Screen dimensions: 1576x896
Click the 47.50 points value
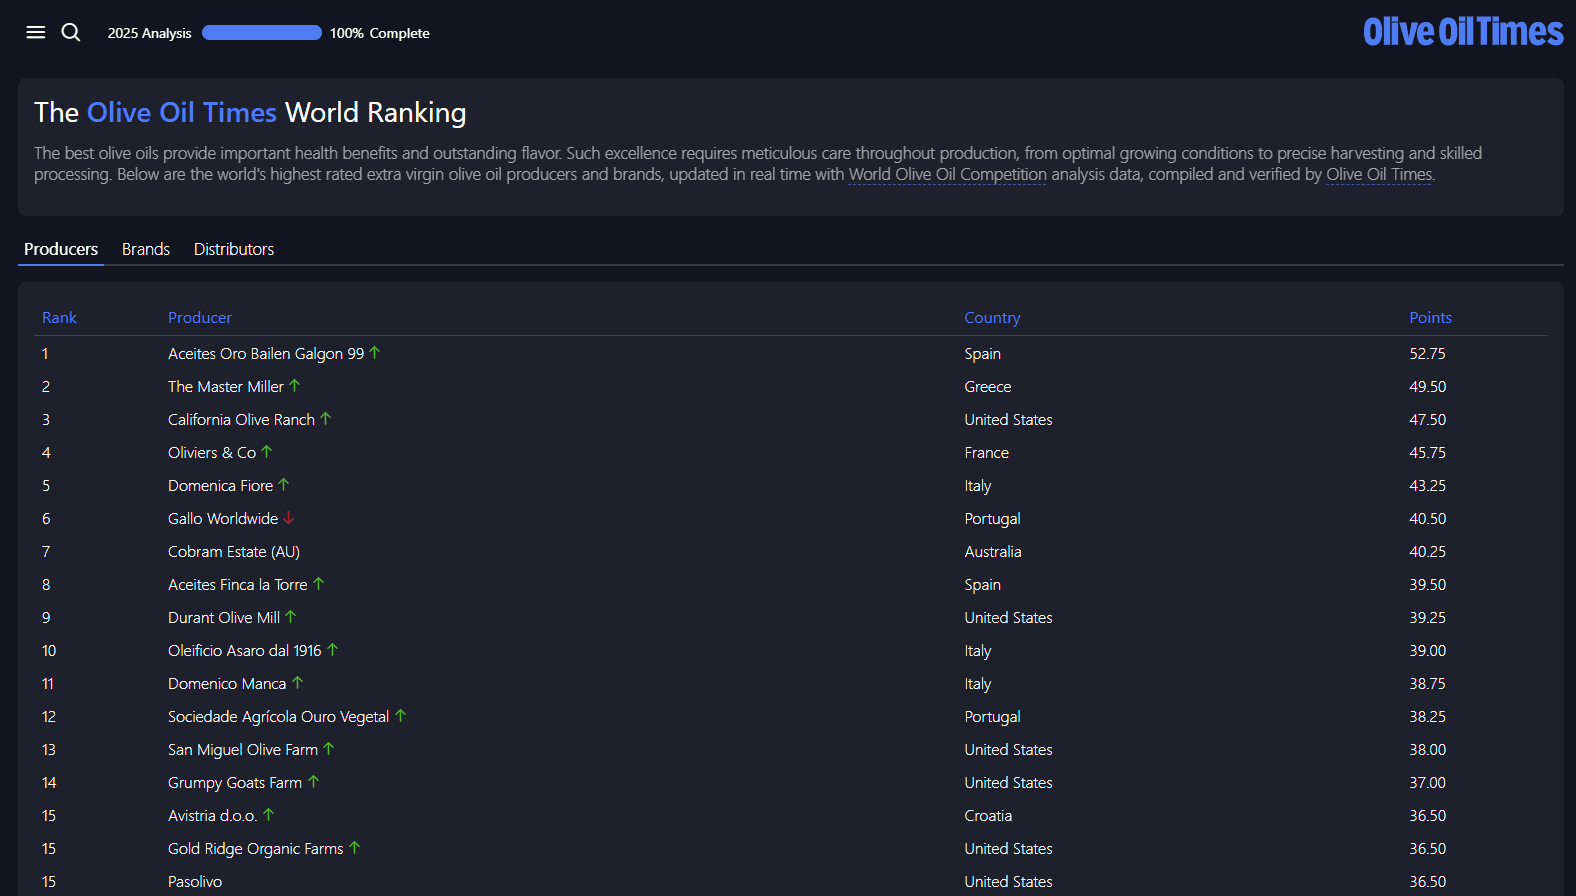1428,420
